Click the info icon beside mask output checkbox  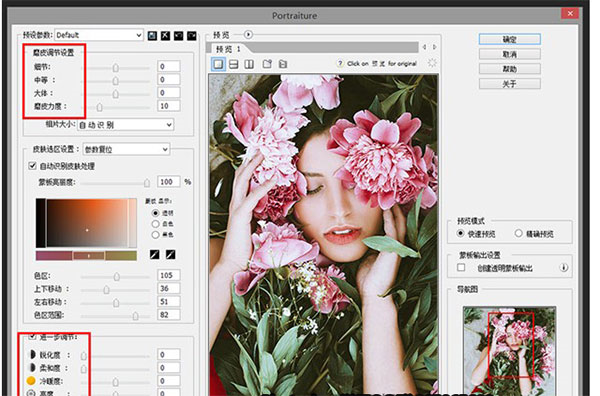point(563,267)
